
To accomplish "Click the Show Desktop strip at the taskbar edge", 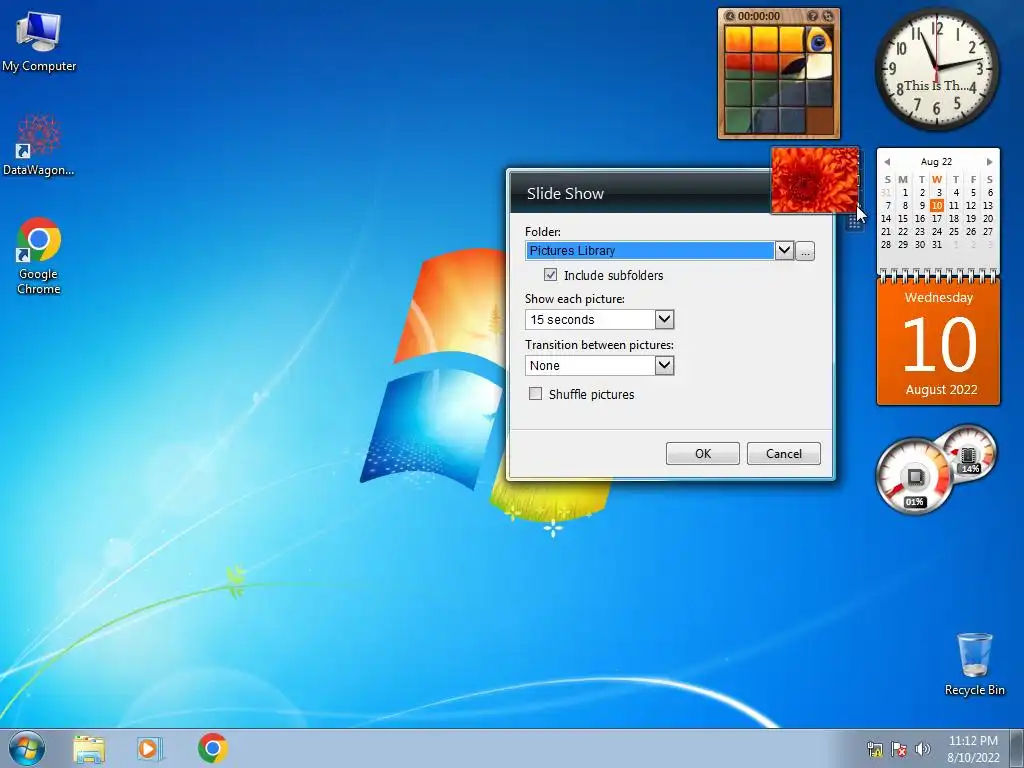I will [x=1019, y=748].
